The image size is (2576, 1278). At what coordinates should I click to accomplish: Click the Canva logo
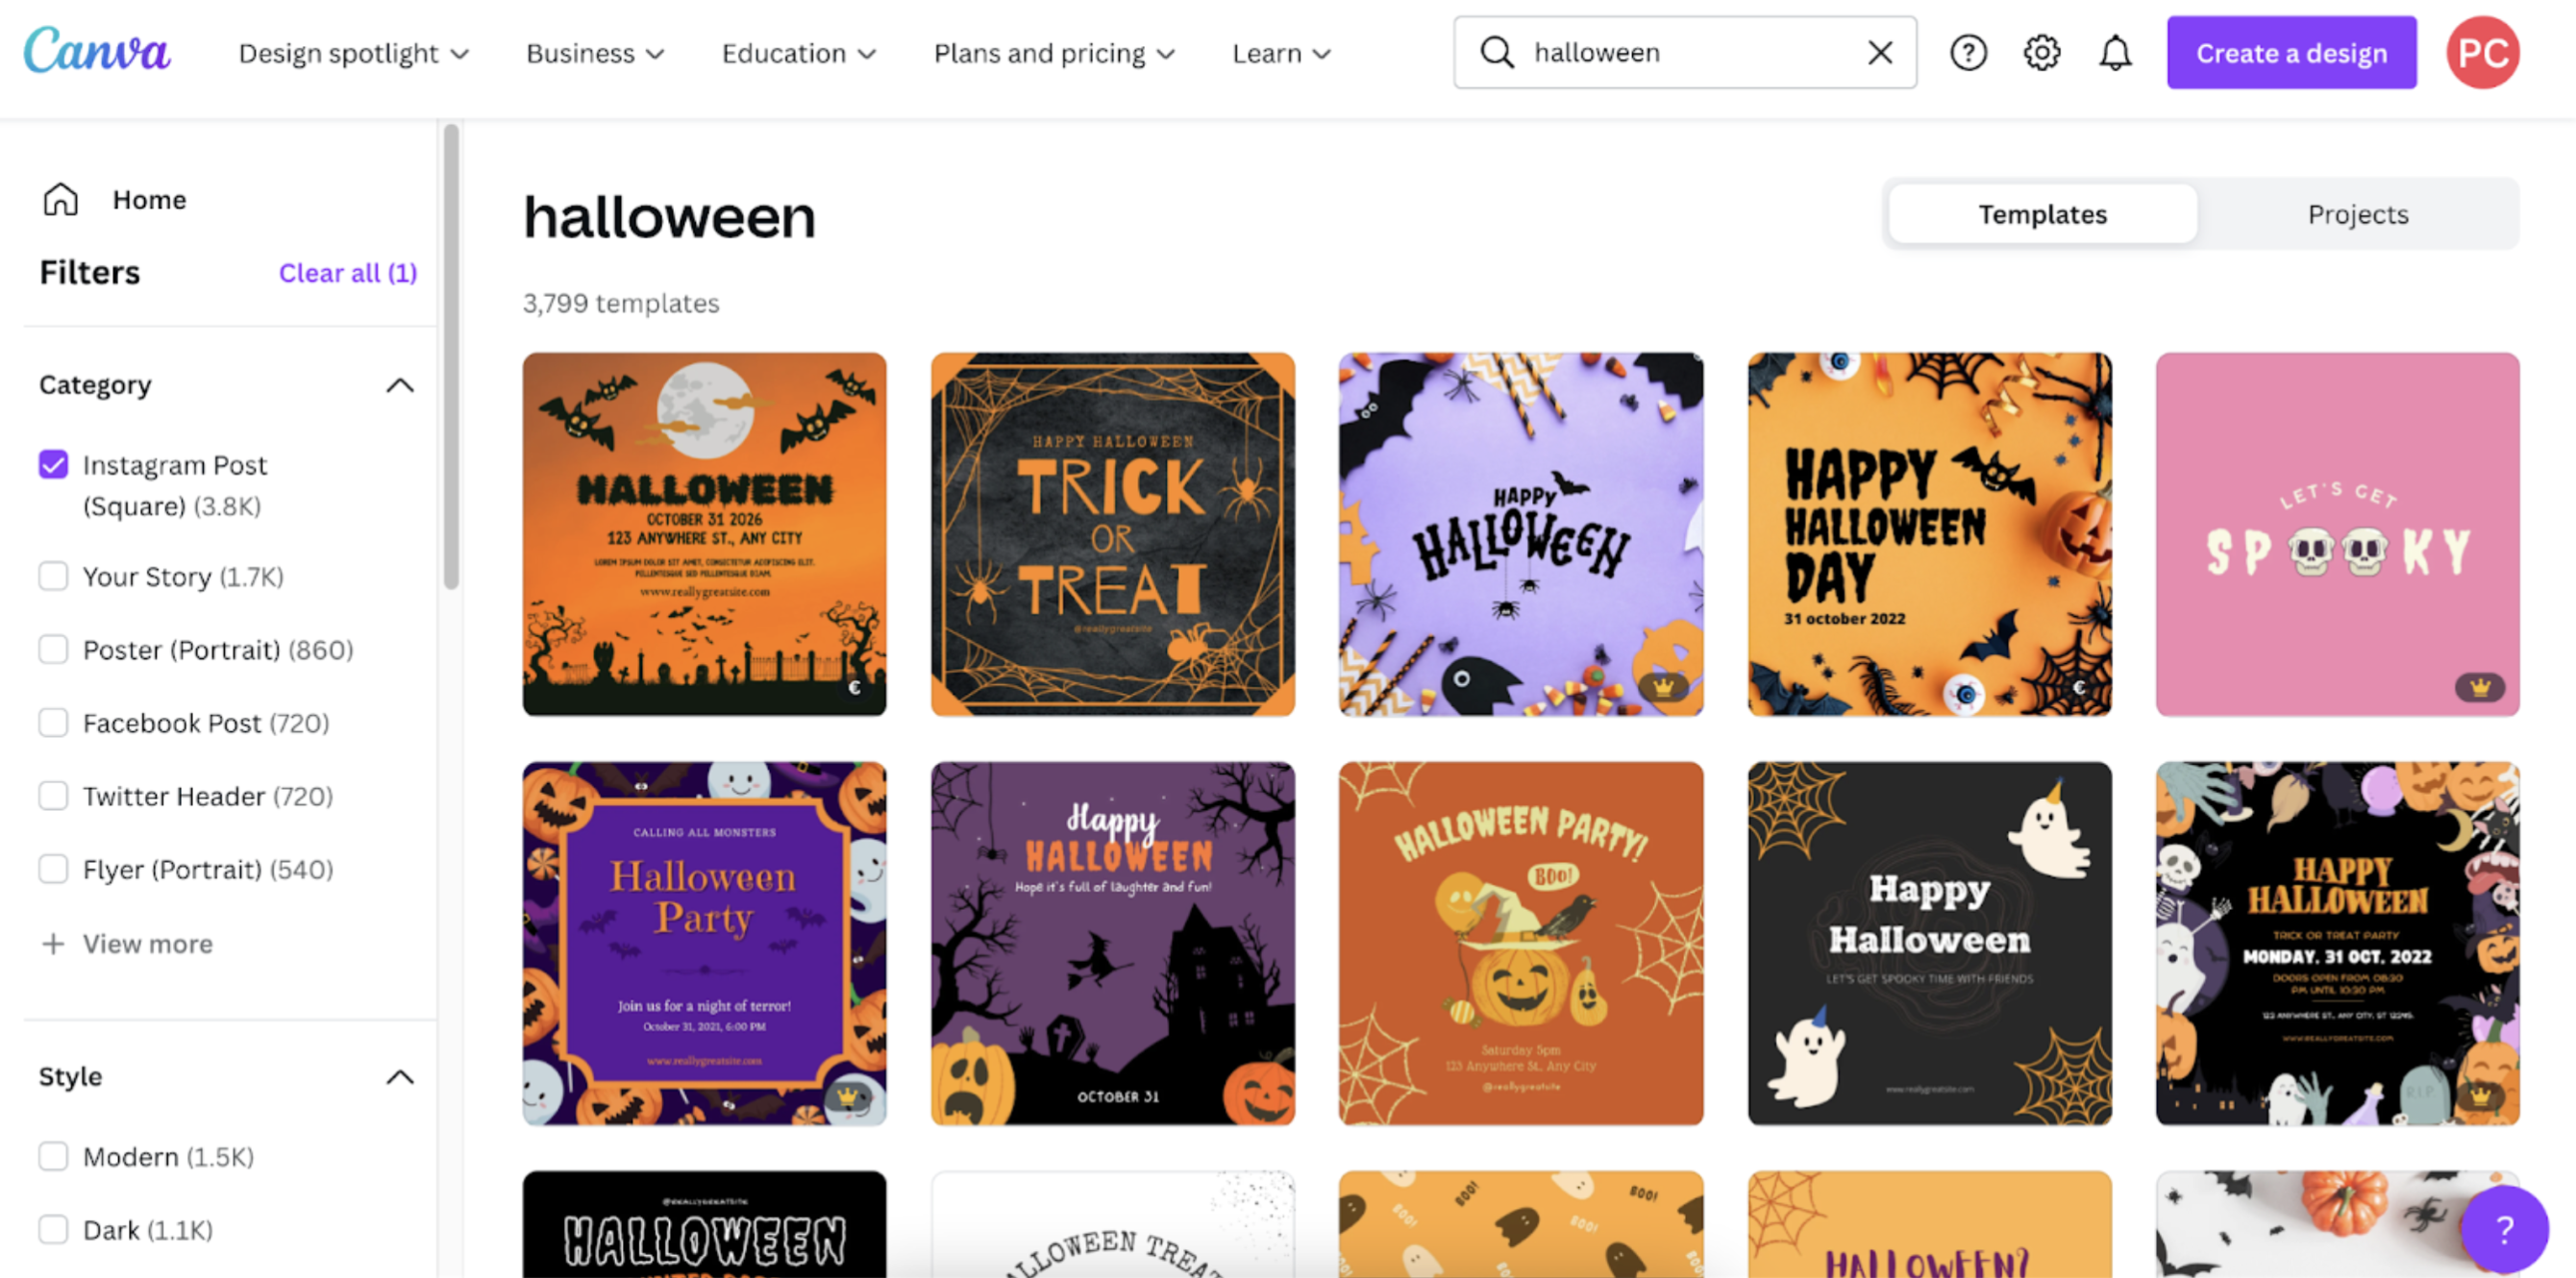[97, 52]
